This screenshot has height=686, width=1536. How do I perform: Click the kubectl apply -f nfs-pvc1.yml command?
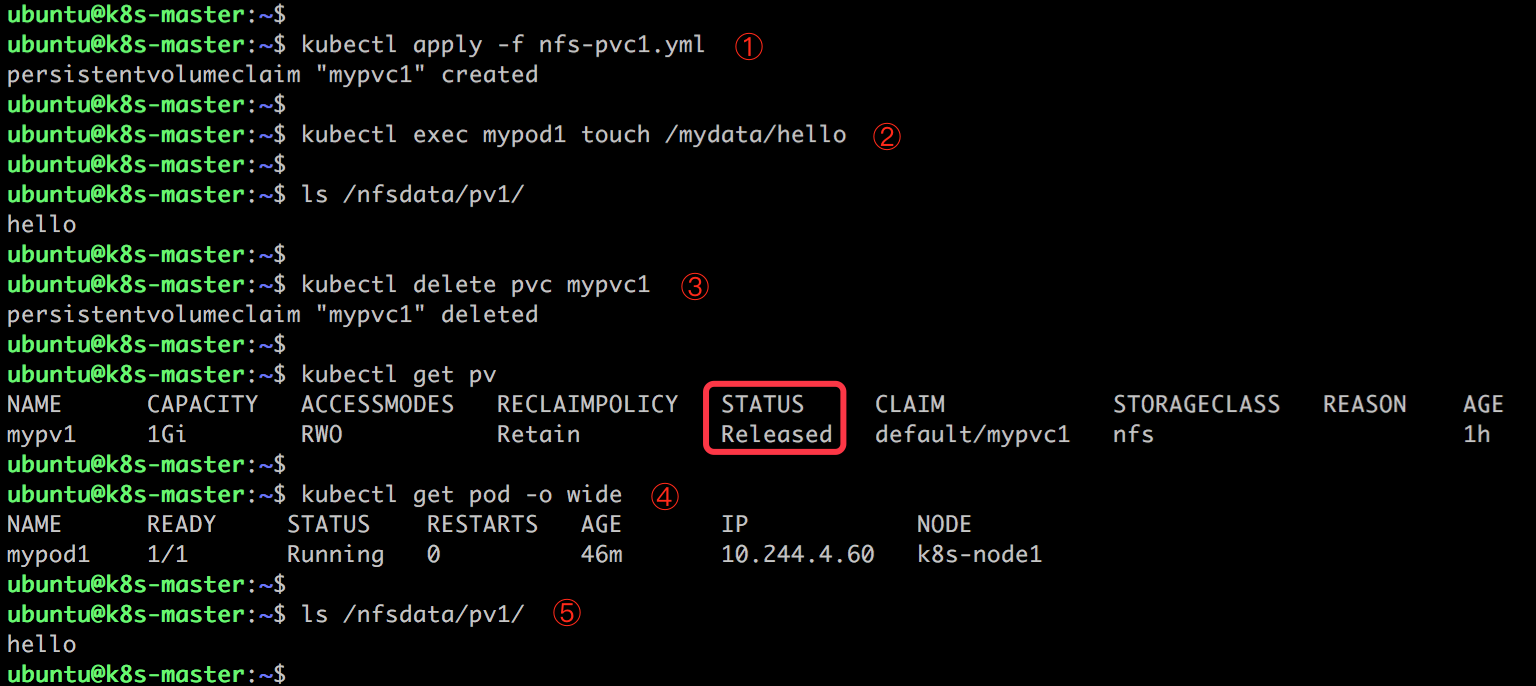pos(503,44)
